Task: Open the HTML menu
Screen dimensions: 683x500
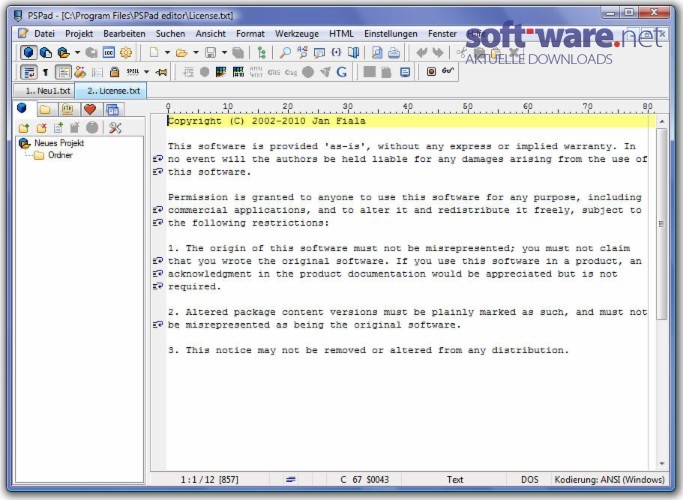Action: pyautogui.click(x=341, y=34)
